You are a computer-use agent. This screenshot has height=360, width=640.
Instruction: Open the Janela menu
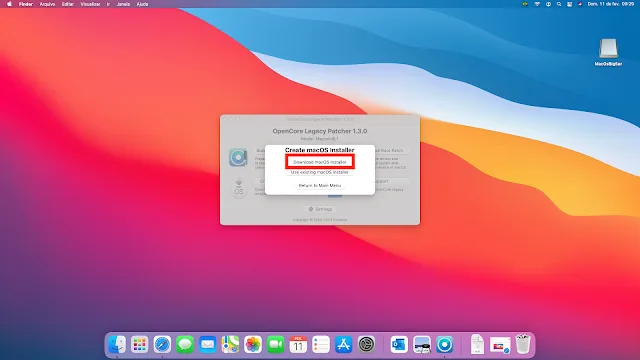[123, 4]
